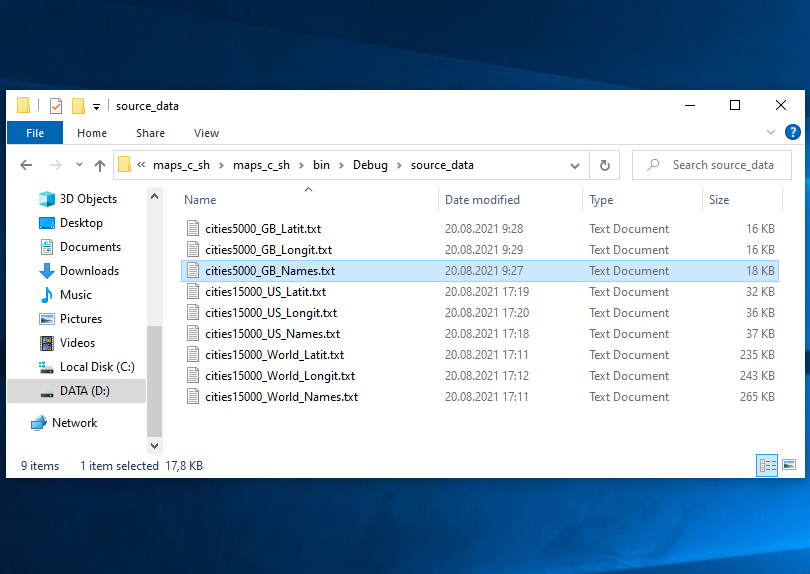Click the Debug breadcrumb segment
The width and height of the screenshot is (810, 574).
point(370,165)
